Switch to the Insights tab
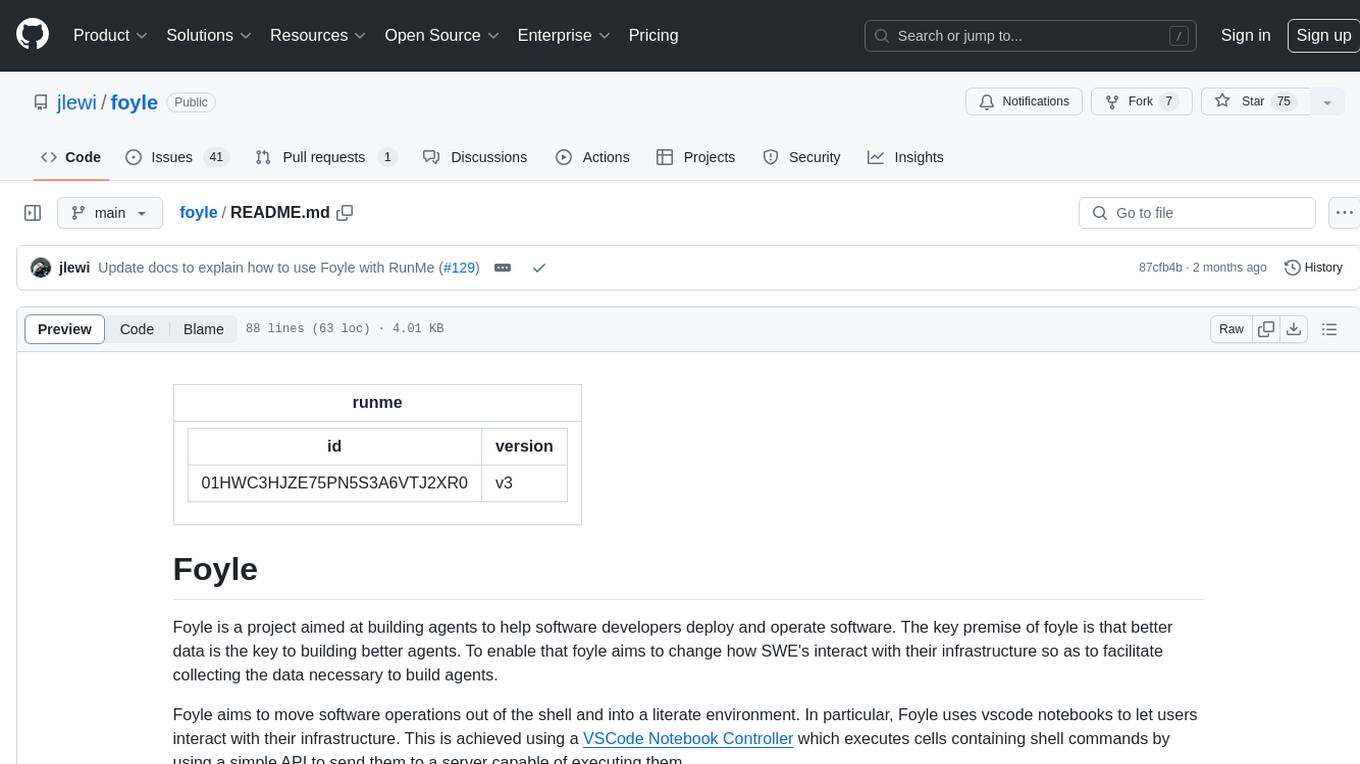 pyautogui.click(x=905, y=157)
